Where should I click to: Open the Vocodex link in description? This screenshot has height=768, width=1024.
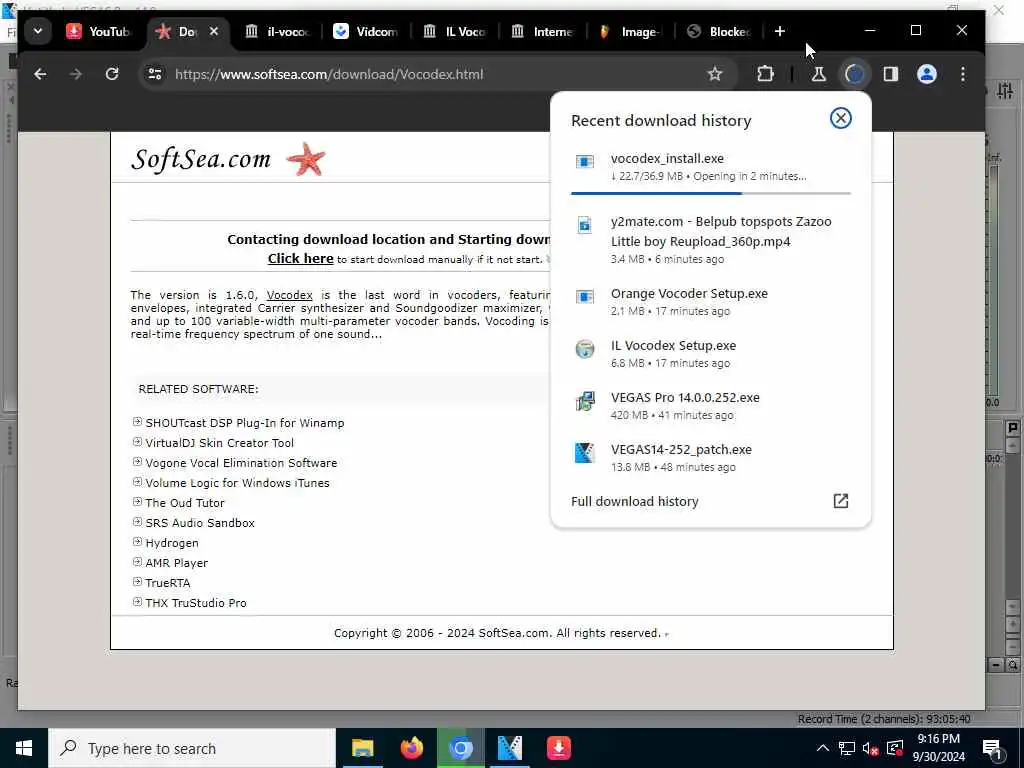coord(289,295)
